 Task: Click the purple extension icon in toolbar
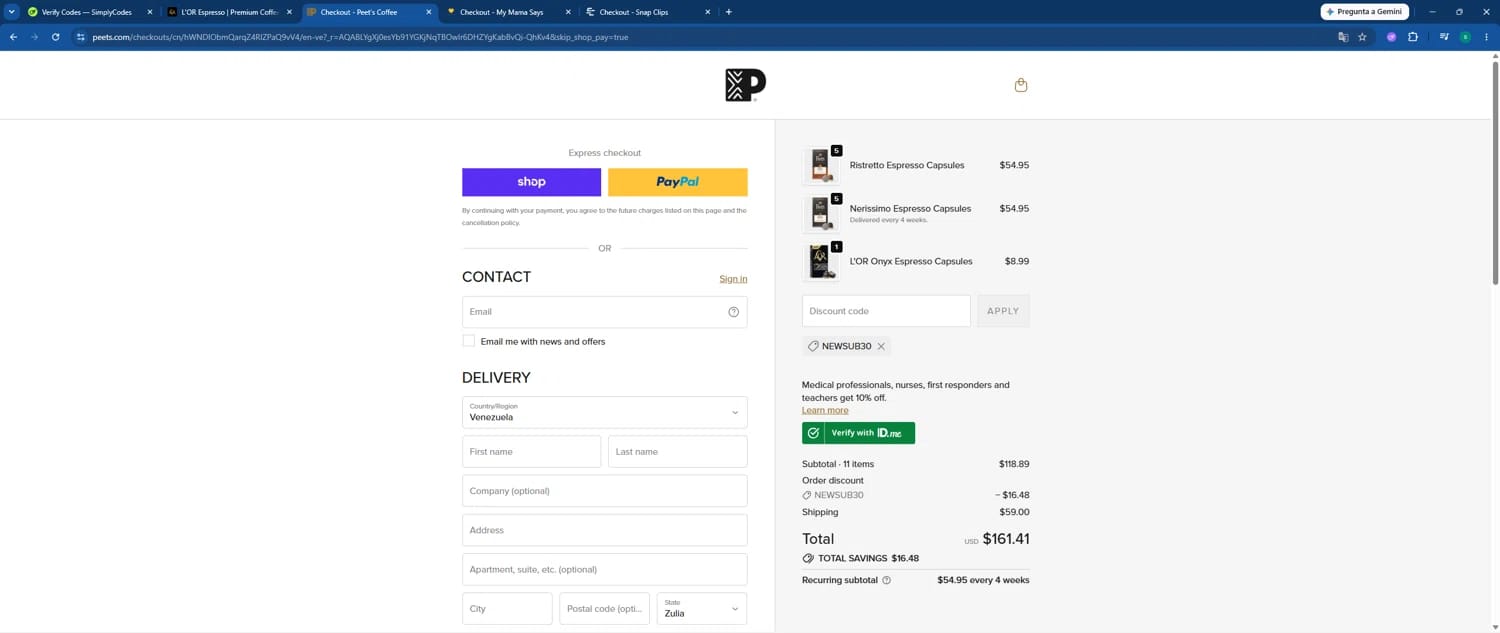tap(1391, 37)
